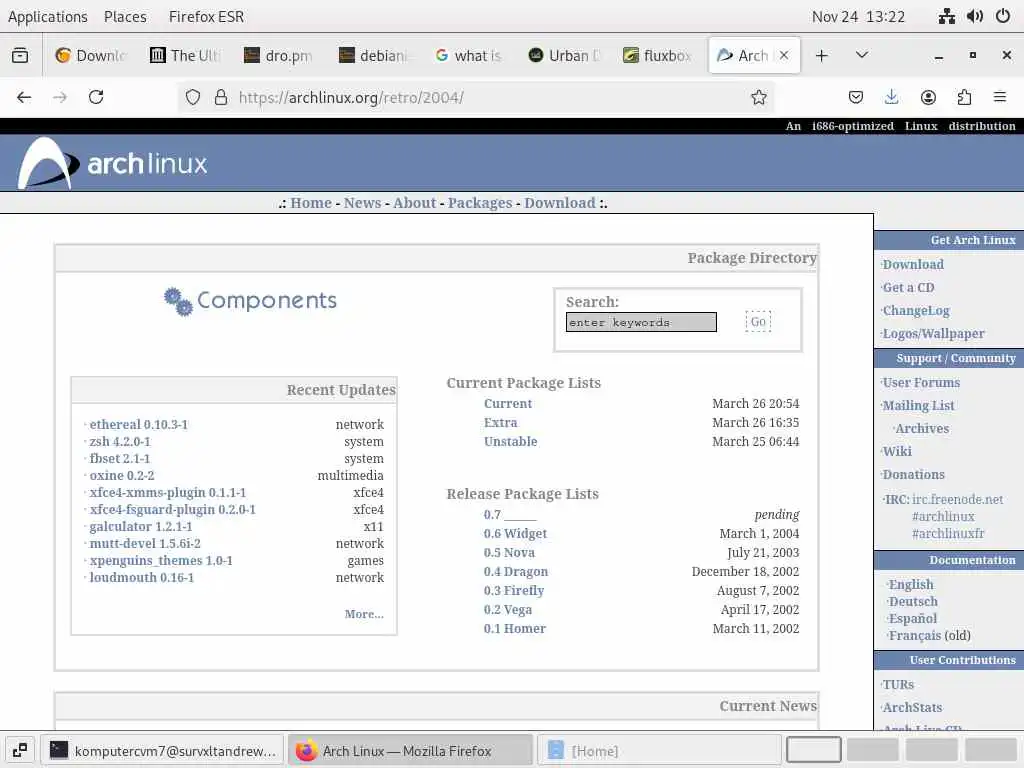Switch to the Downlo tab
1024x768 pixels.
pos(91,56)
